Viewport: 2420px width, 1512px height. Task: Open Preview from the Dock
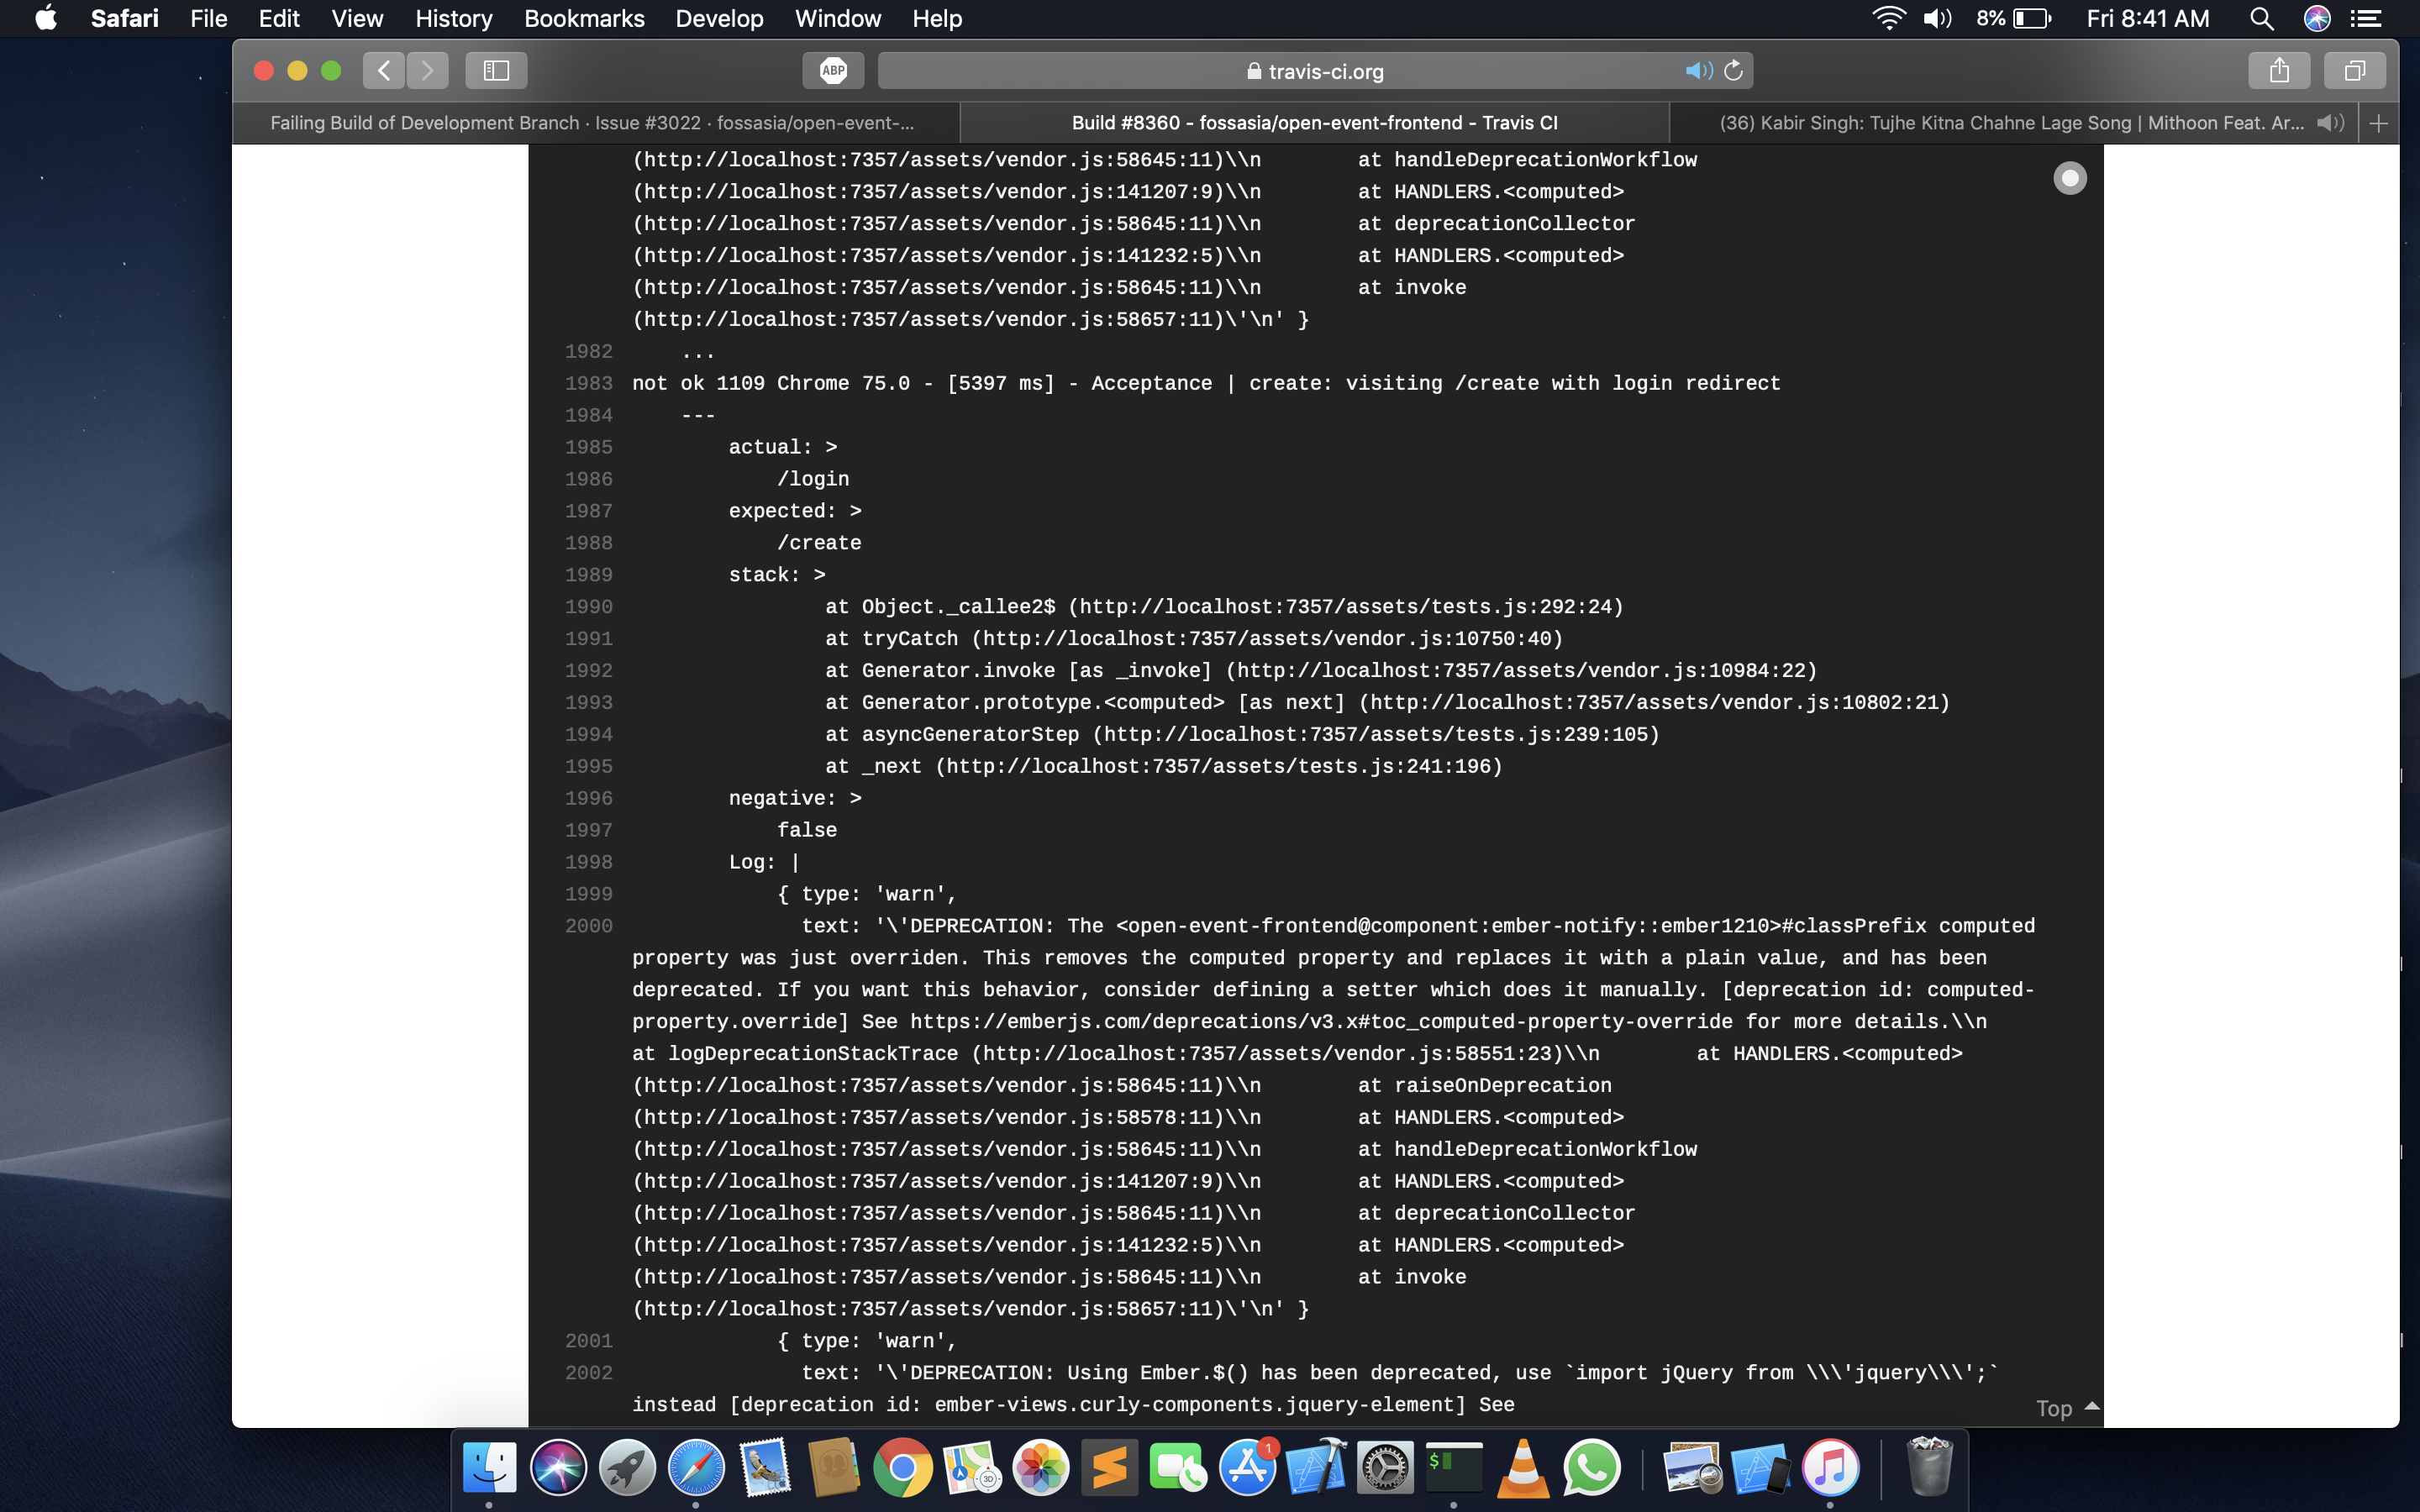[1692, 1467]
